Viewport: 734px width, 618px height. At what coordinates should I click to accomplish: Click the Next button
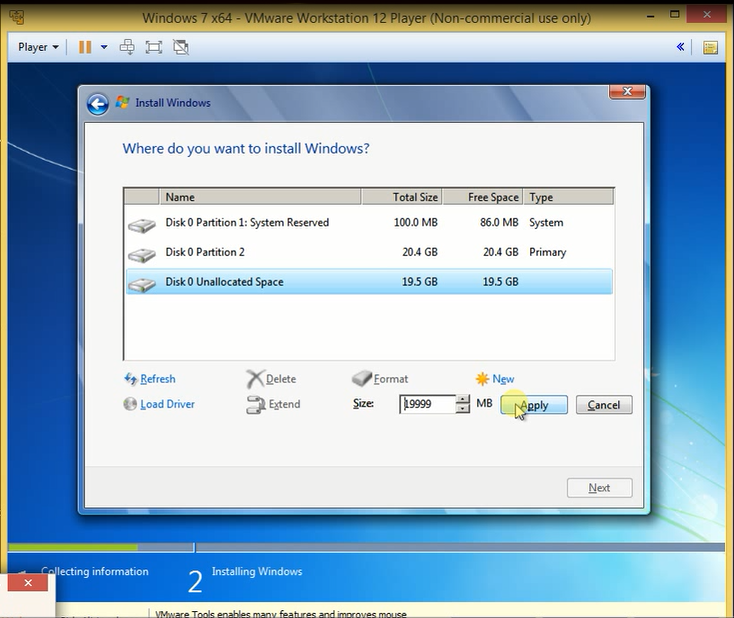tap(599, 488)
